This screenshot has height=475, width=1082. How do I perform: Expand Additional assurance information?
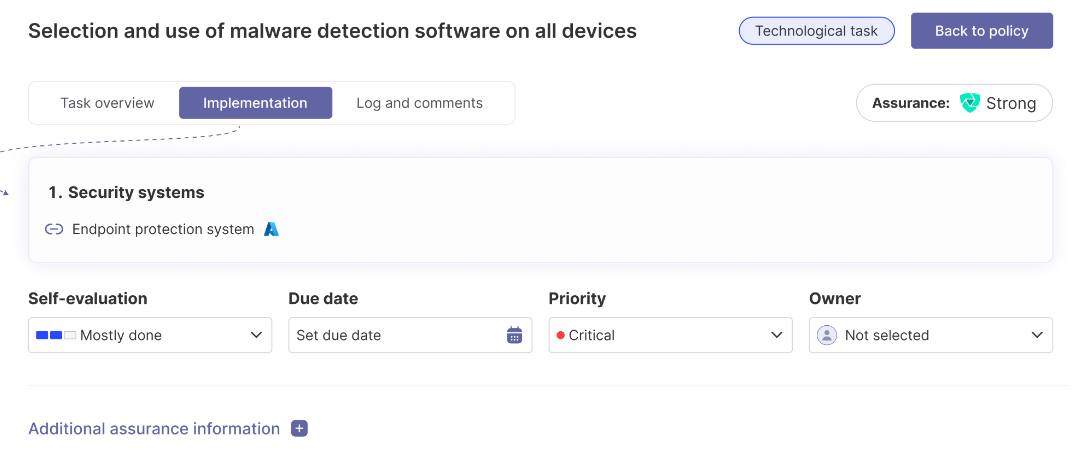[154, 428]
